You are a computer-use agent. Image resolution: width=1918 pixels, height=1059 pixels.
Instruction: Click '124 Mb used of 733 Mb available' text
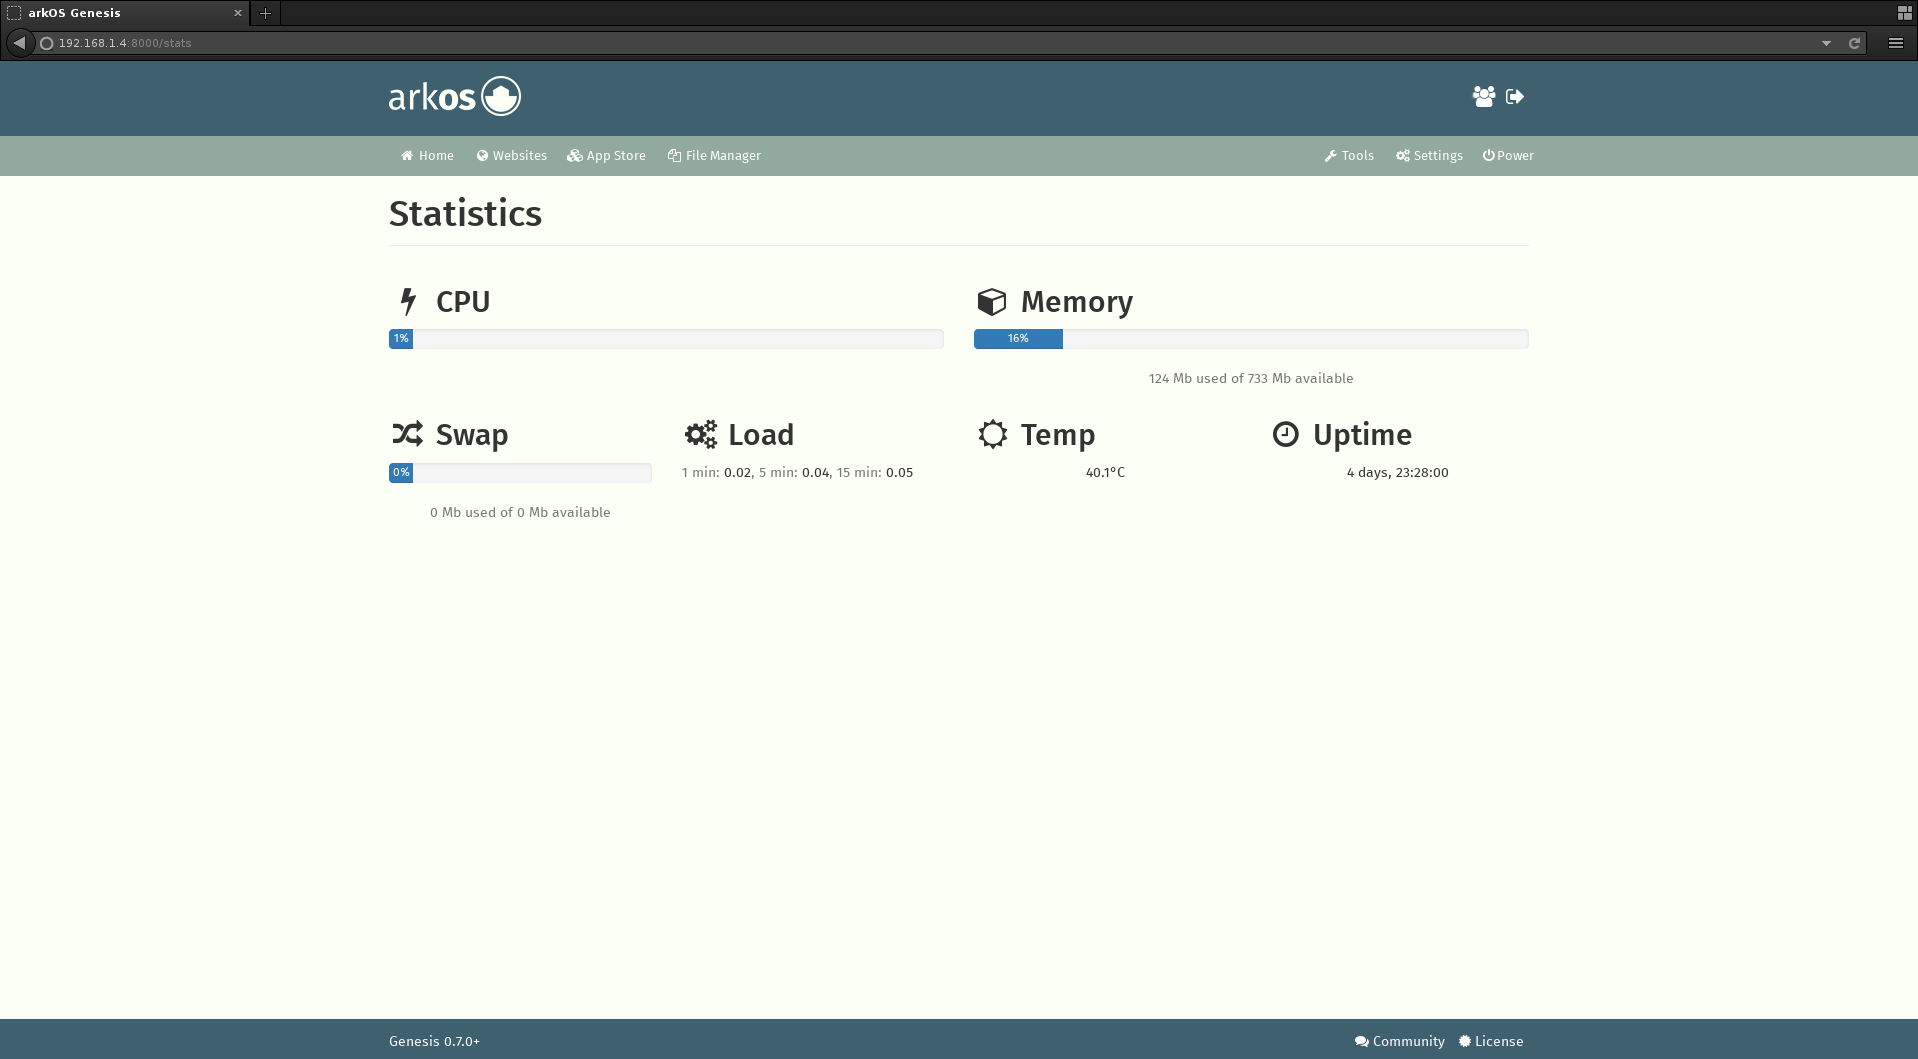(x=1251, y=379)
